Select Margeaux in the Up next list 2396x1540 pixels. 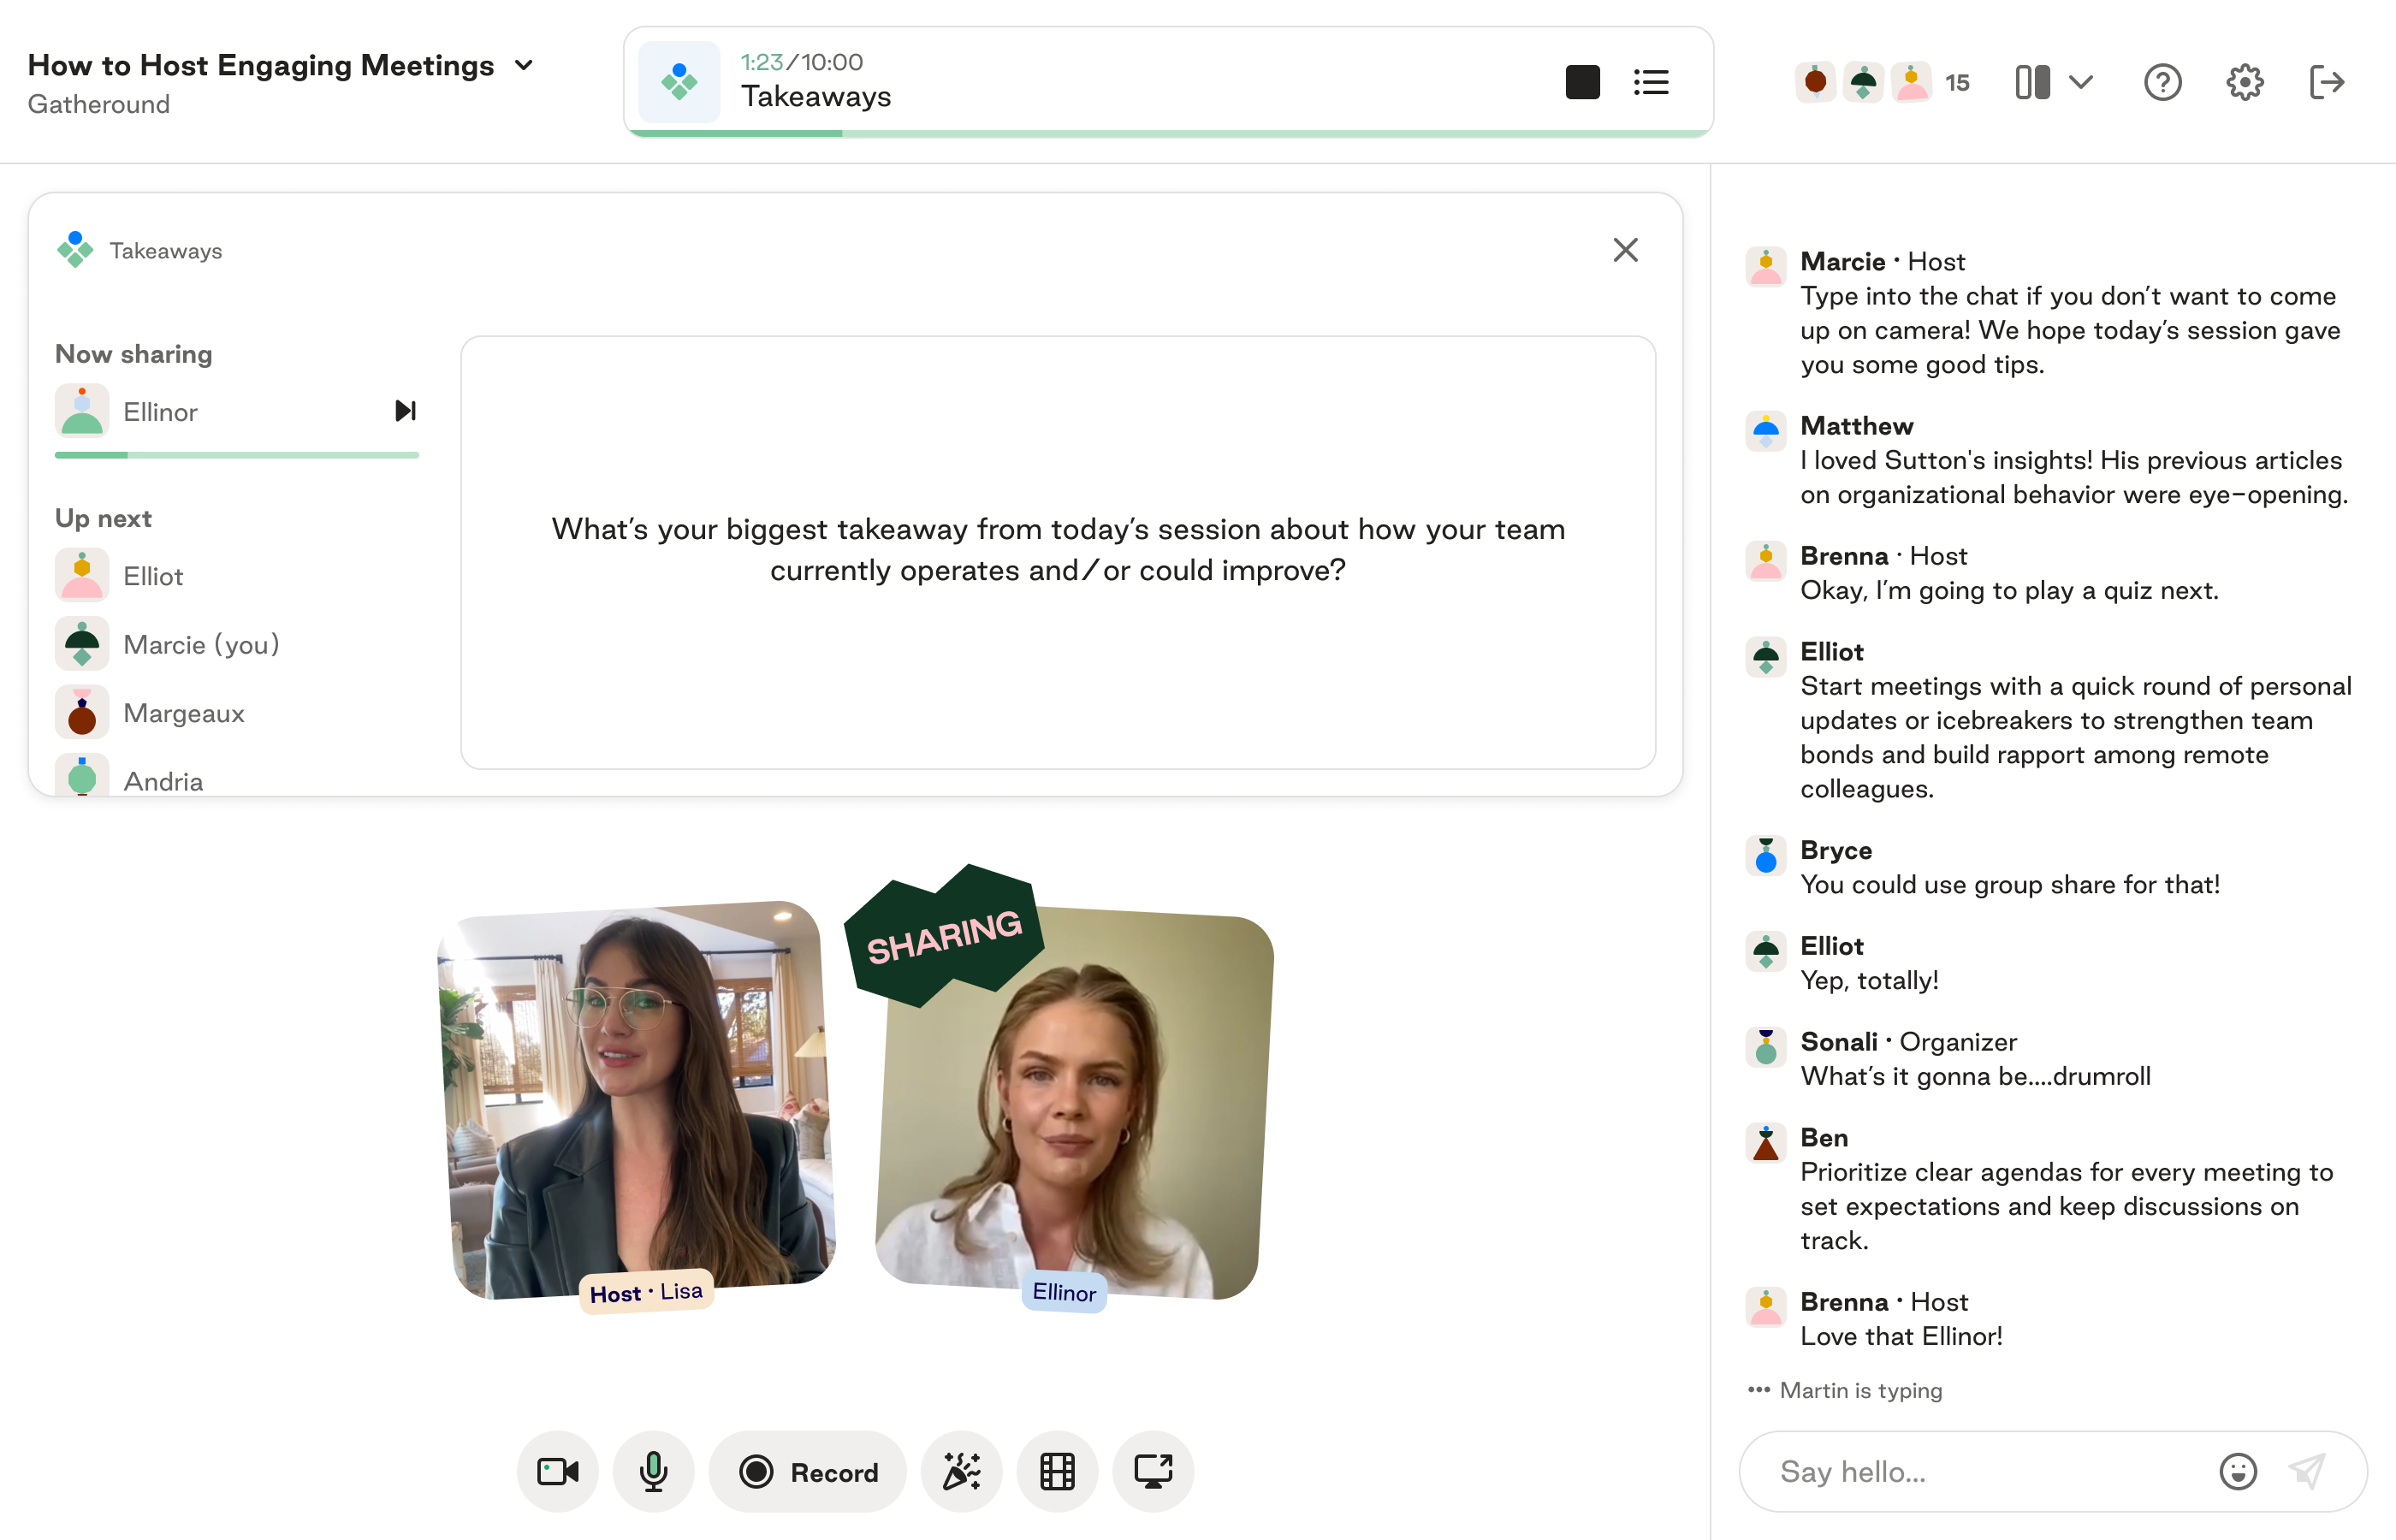[x=183, y=713]
